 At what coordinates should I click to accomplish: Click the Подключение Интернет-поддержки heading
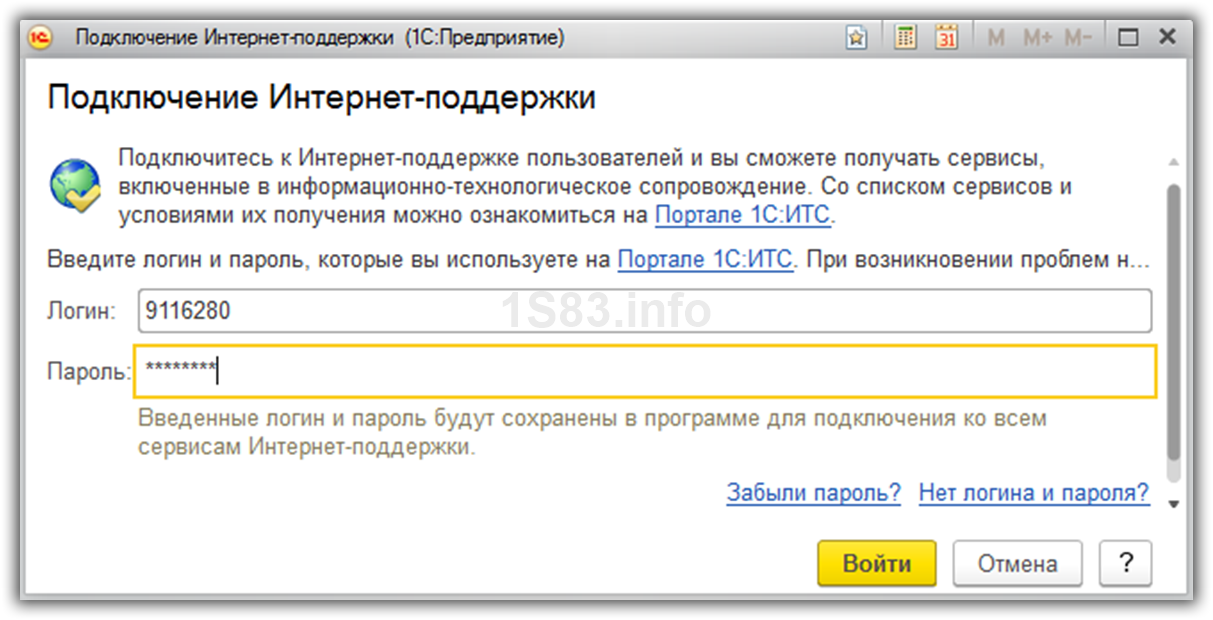[322, 99]
